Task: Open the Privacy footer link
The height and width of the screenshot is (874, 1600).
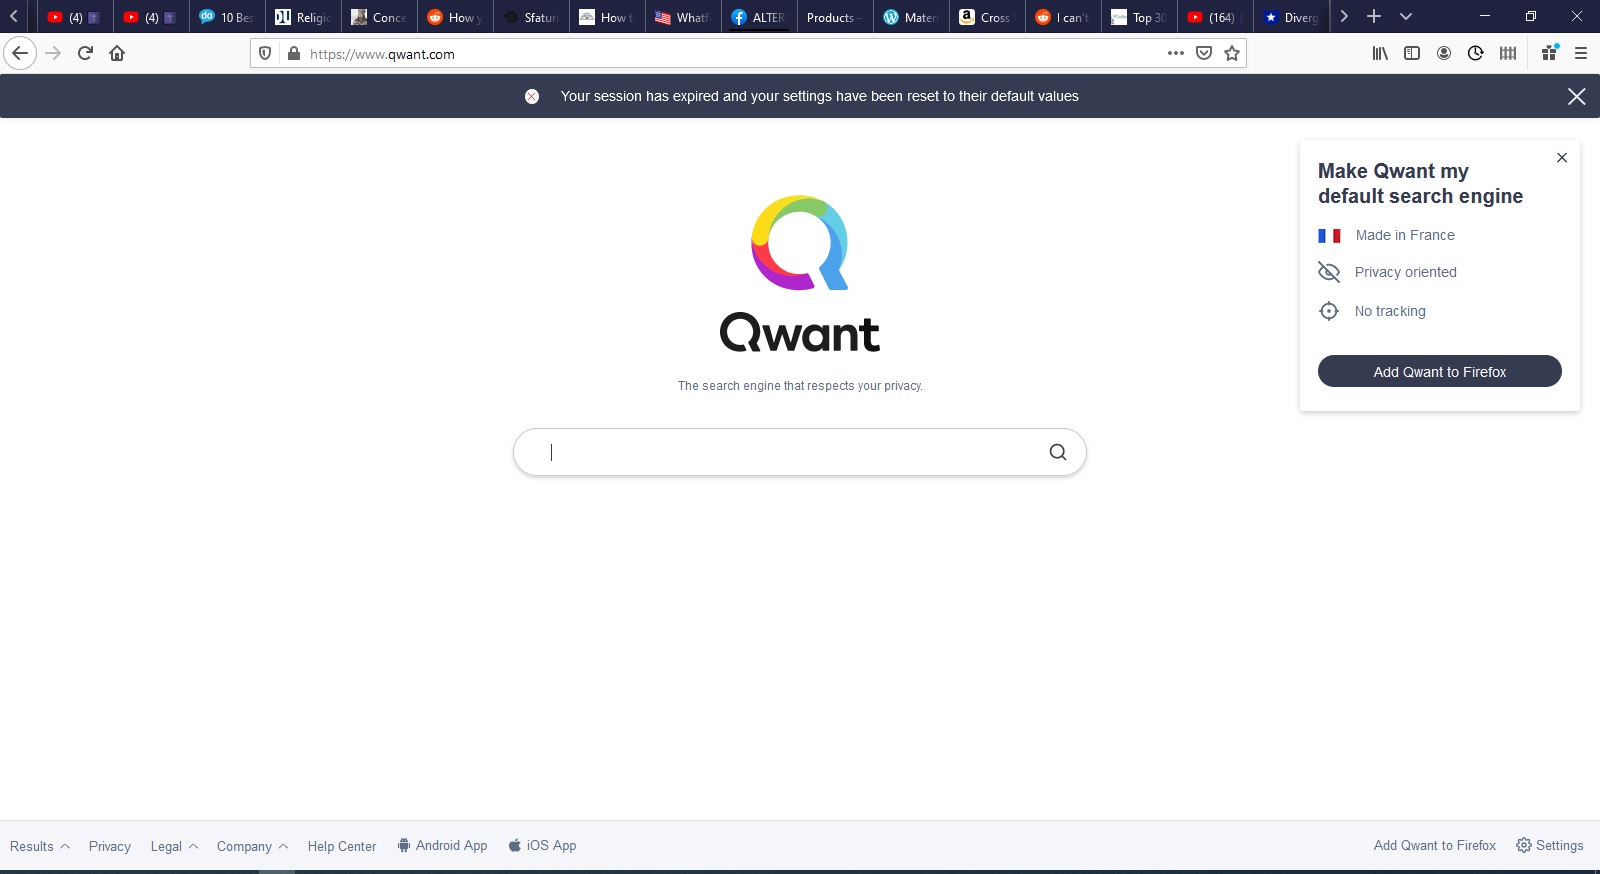Action: pyautogui.click(x=110, y=846)
